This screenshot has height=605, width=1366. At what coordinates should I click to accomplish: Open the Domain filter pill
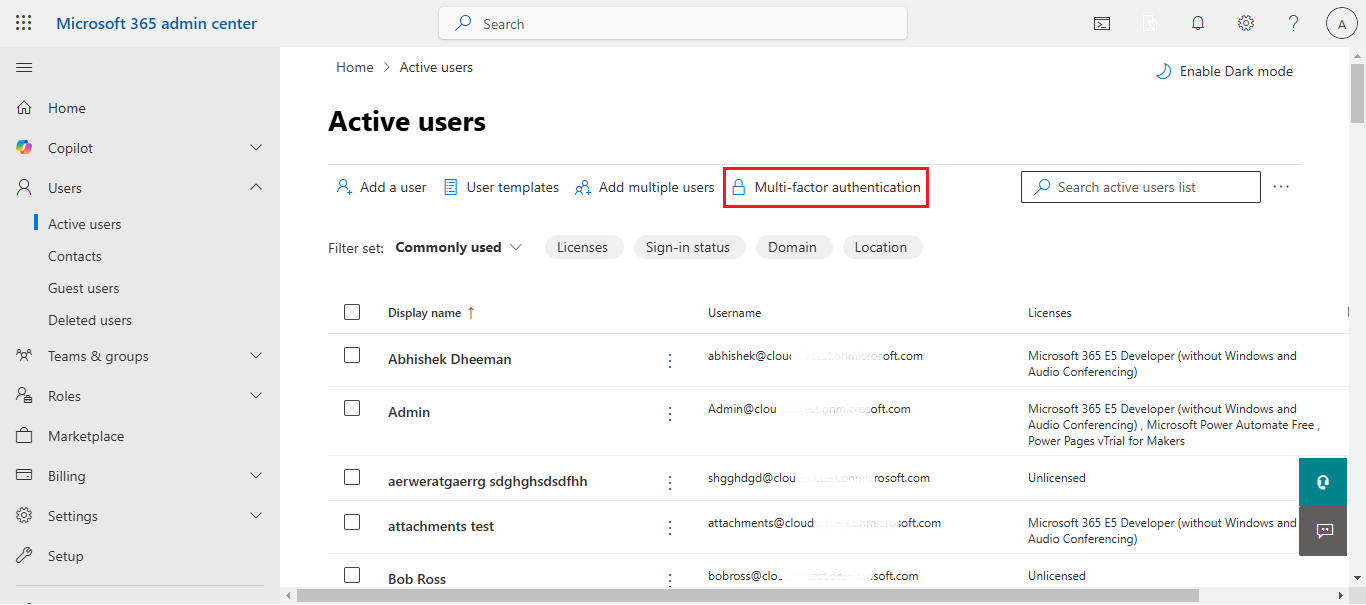793,247
